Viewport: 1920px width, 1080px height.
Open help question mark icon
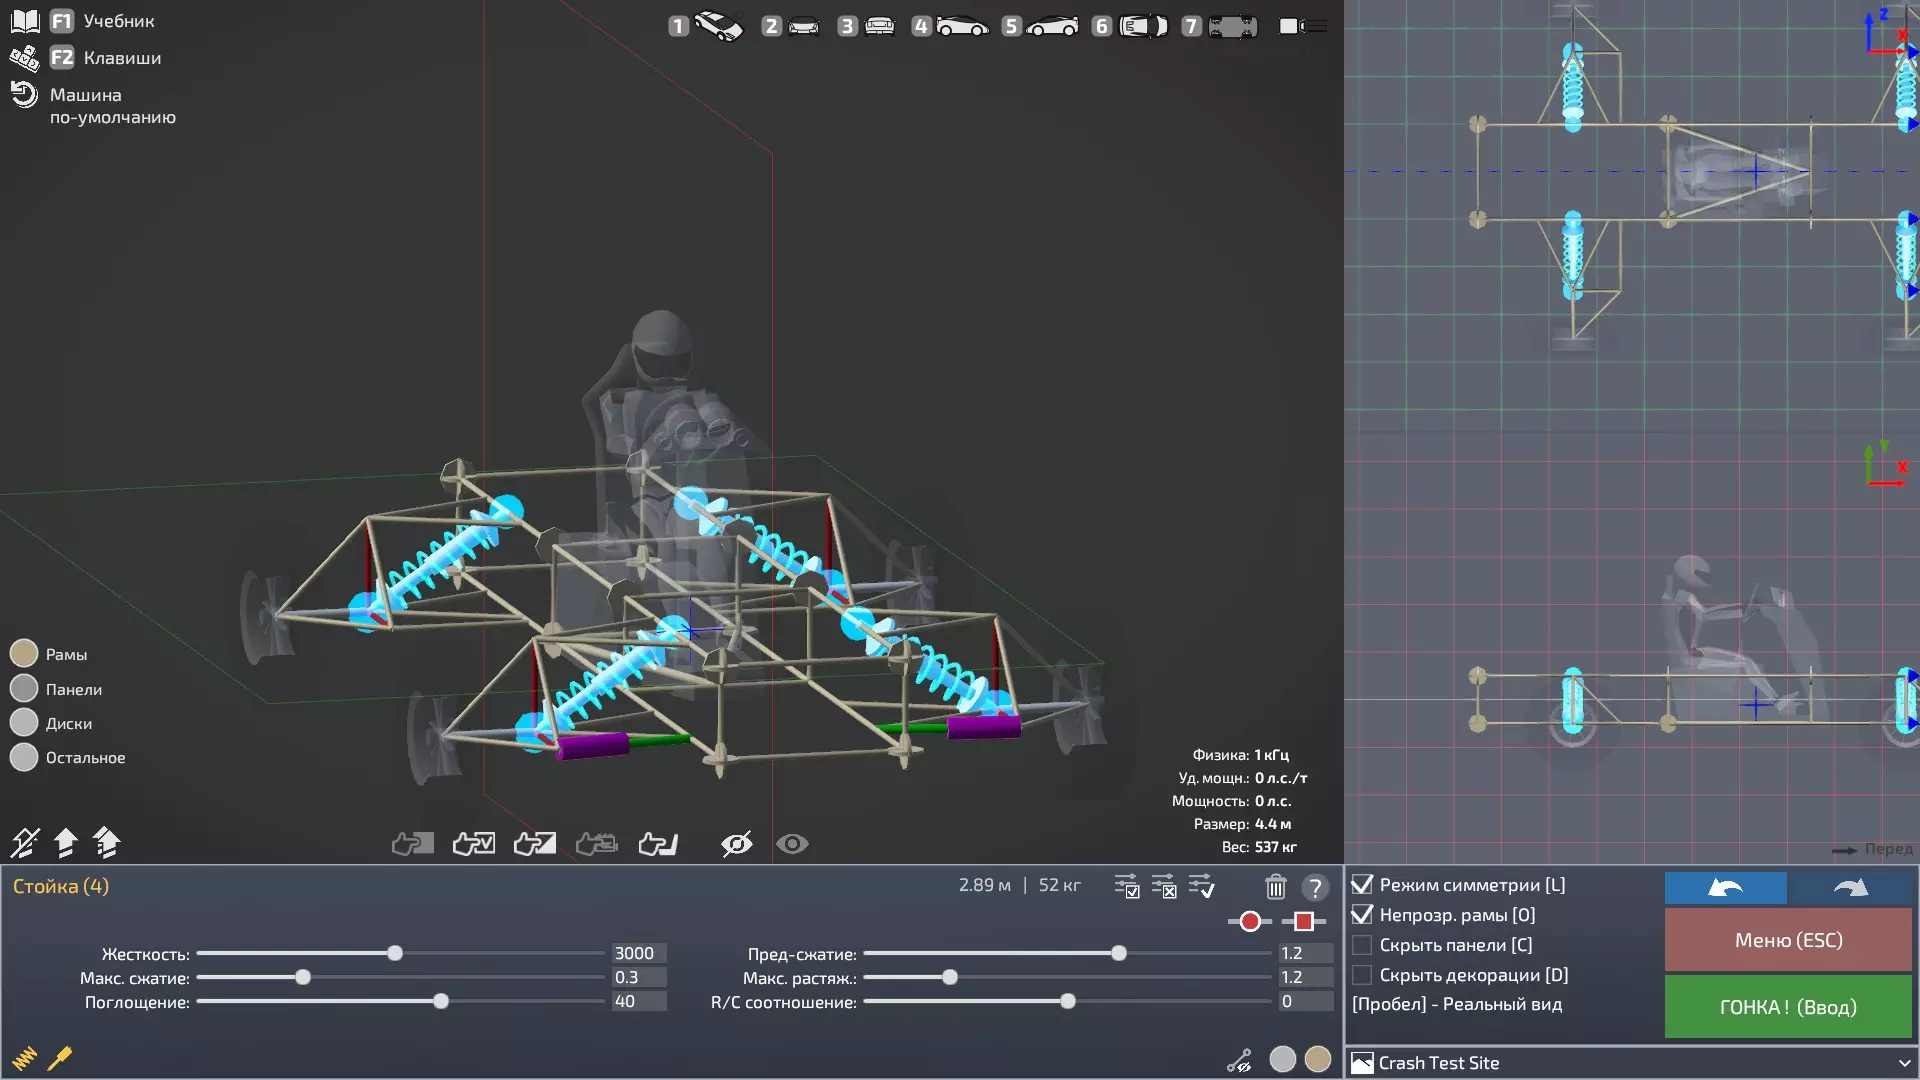(x=1315, y=887)
